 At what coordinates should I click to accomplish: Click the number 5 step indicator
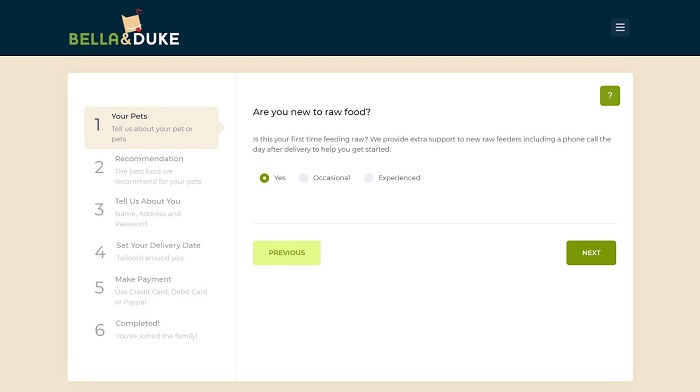(99, 288)
